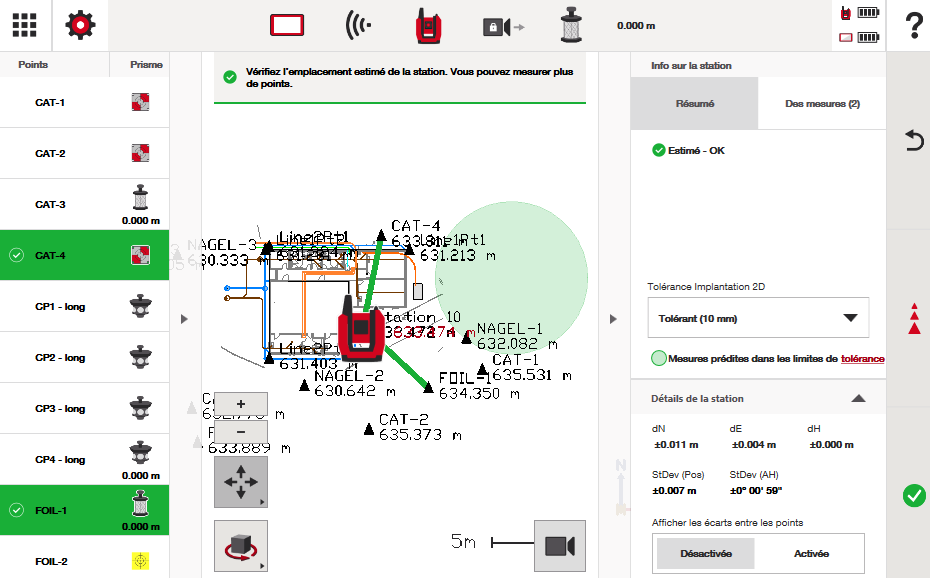Screen dimensions: 930x578
Task: Click the 3D rotate view cube button
Action: pyautogui.click(x=240, y=546)
